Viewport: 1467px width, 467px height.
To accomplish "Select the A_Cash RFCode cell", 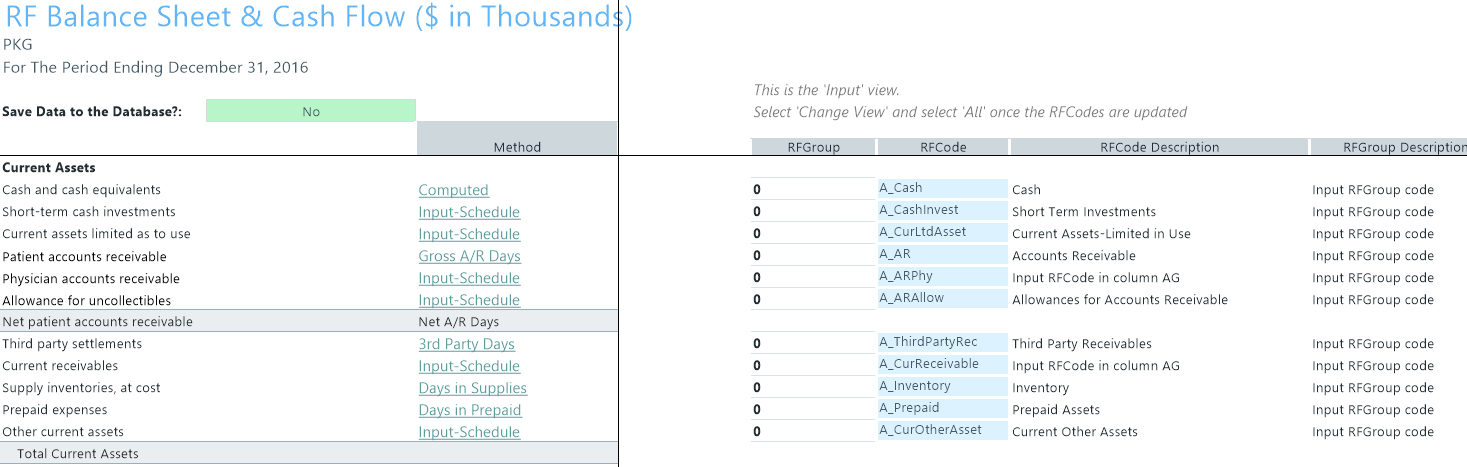I will [943, 188].
